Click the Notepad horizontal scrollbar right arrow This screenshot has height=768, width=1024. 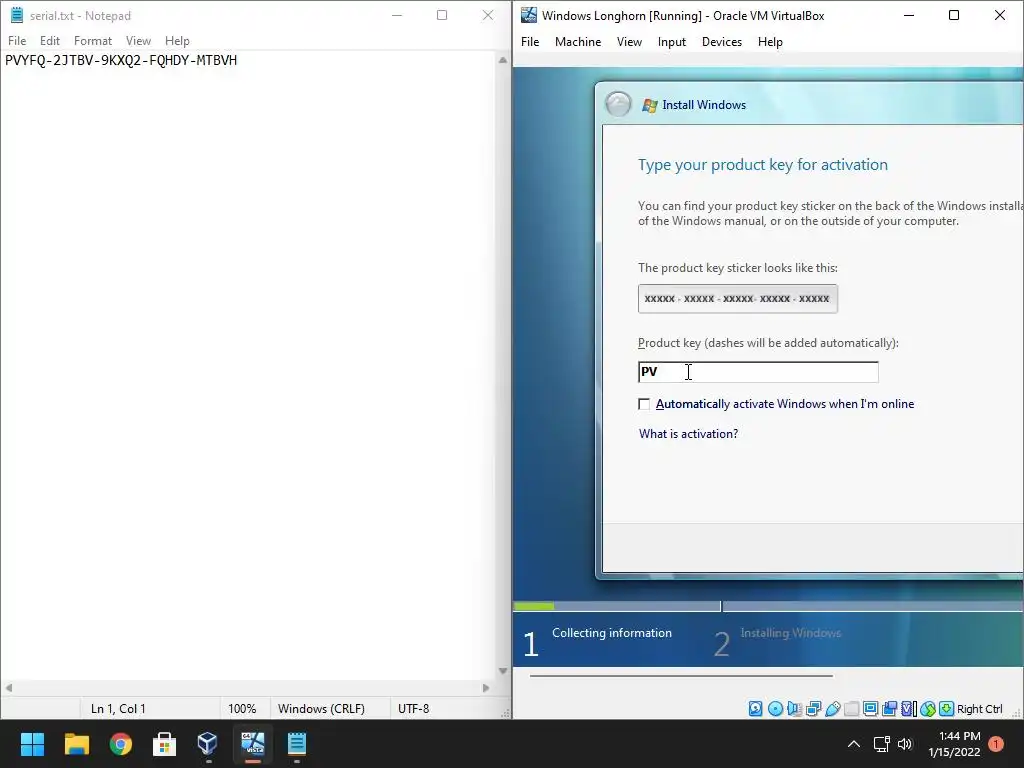click(x=486, y=688)
